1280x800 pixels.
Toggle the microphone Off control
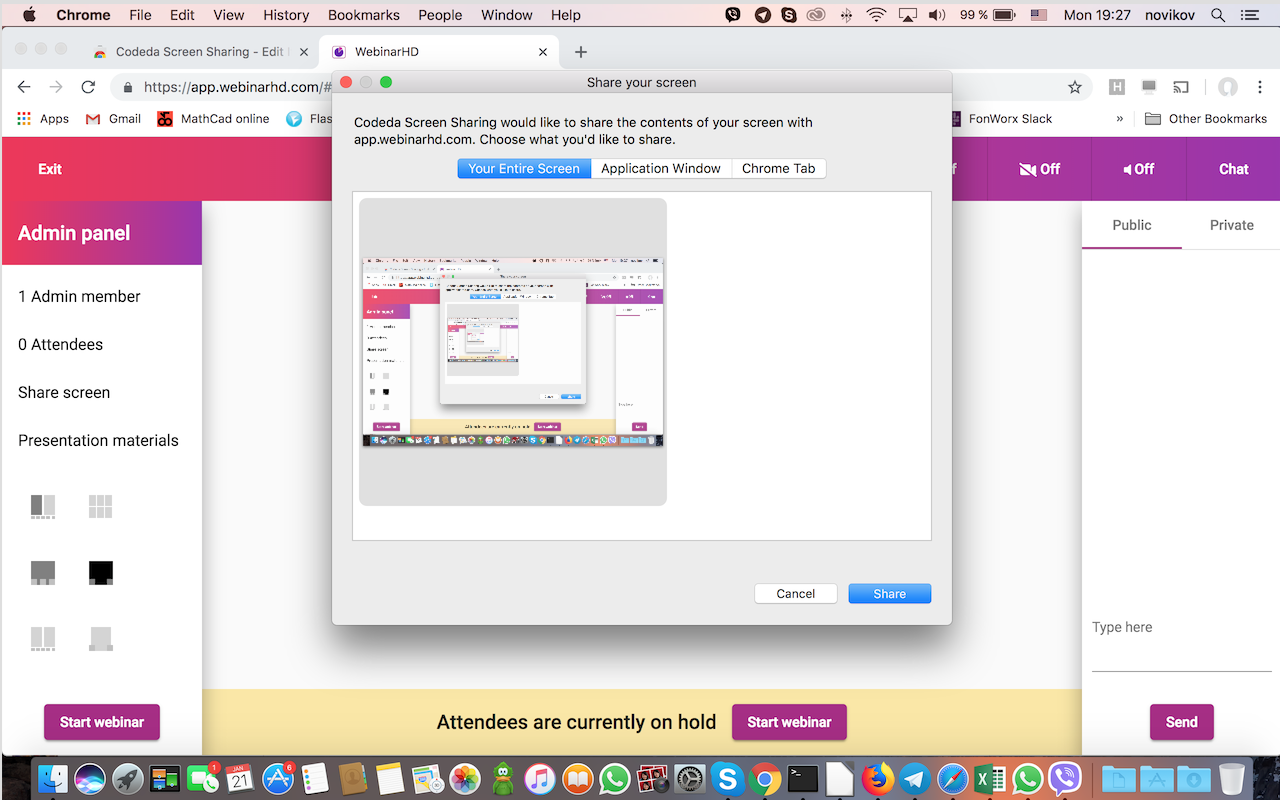pos(1138,169)
